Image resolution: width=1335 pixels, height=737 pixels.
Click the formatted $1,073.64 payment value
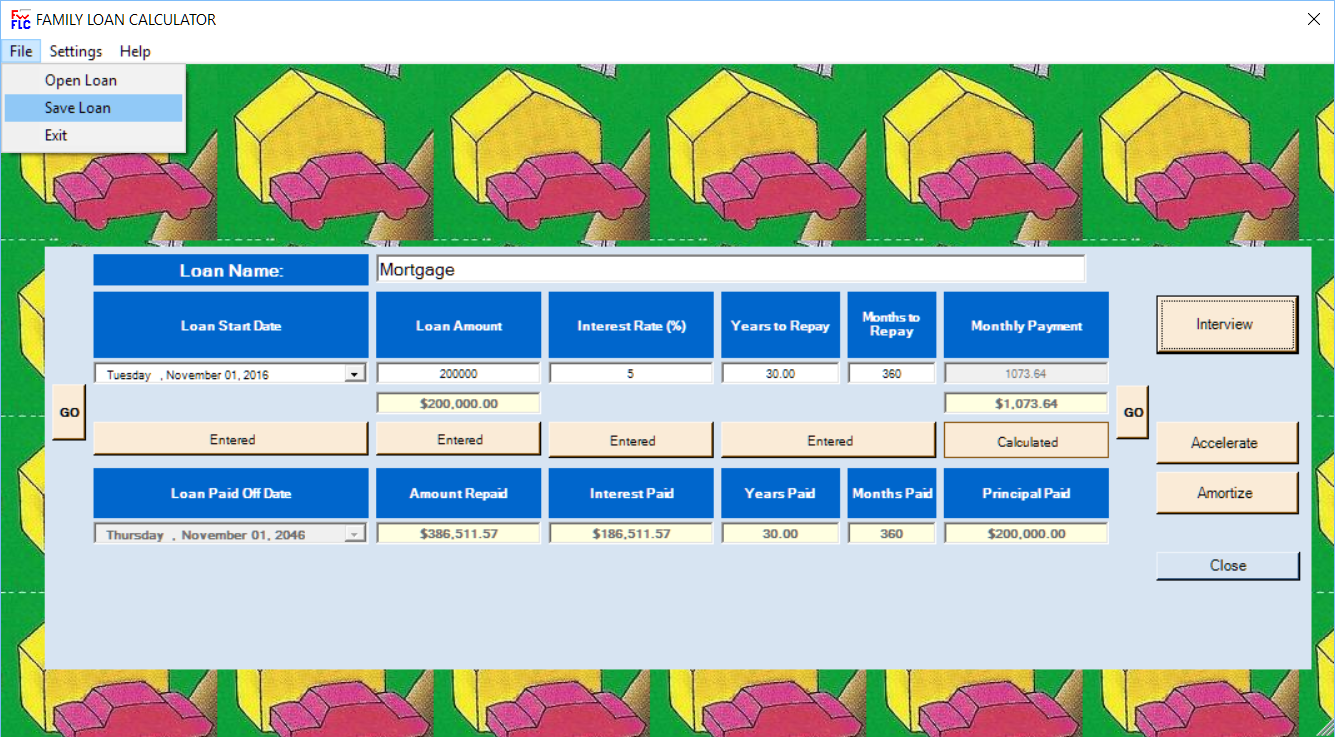tap(1026, 403)
